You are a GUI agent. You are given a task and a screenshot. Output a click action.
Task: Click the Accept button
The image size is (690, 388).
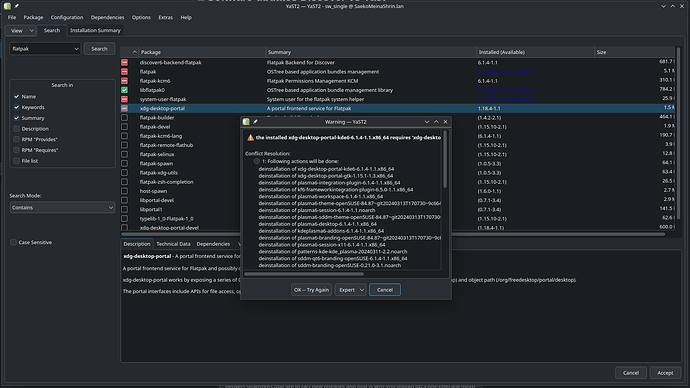665,373
